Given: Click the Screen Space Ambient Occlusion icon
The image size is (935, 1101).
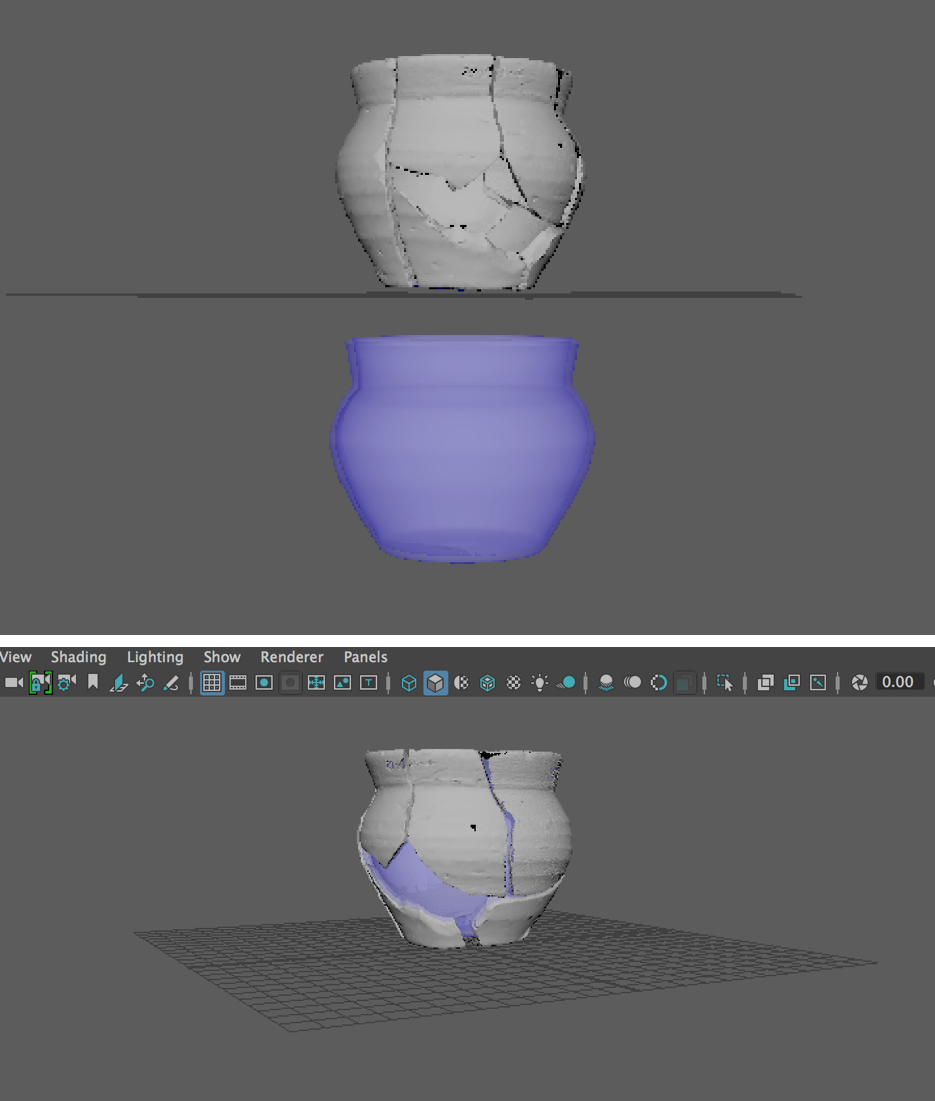Looking at the screenshot, I should [x=606, y=683].
